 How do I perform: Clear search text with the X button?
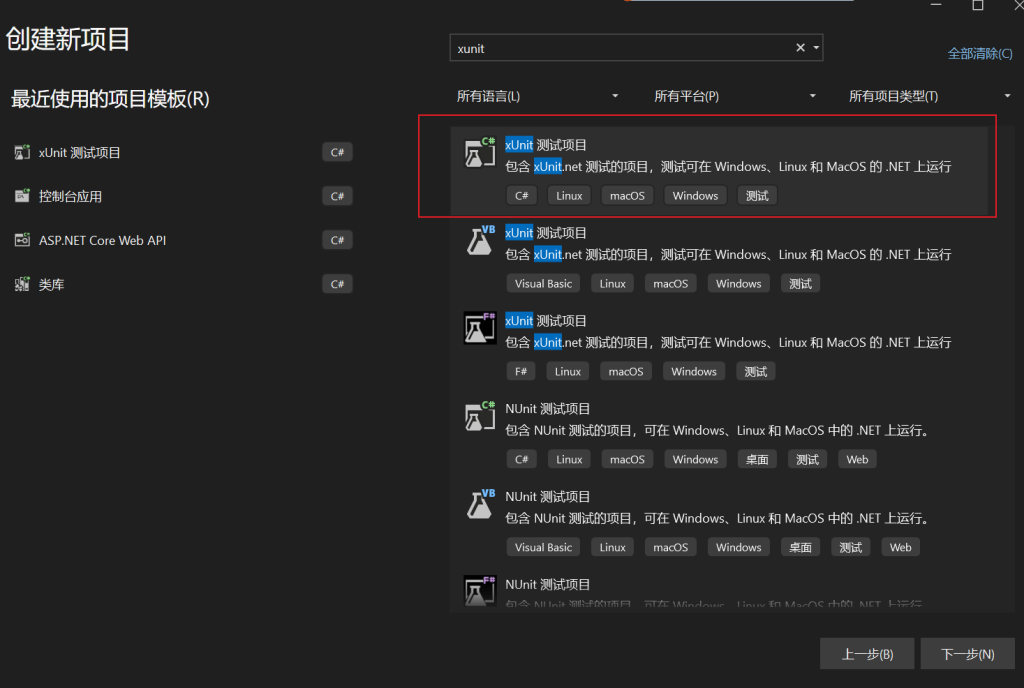point(800,48)
